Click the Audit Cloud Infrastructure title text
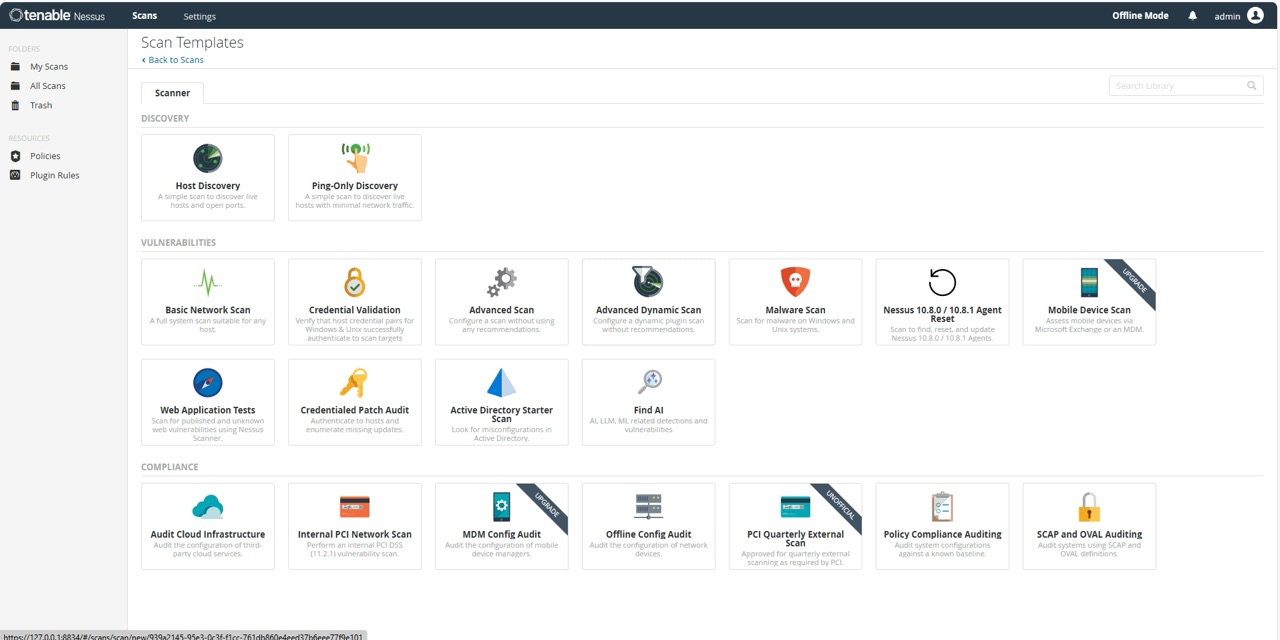 (208, 534)
